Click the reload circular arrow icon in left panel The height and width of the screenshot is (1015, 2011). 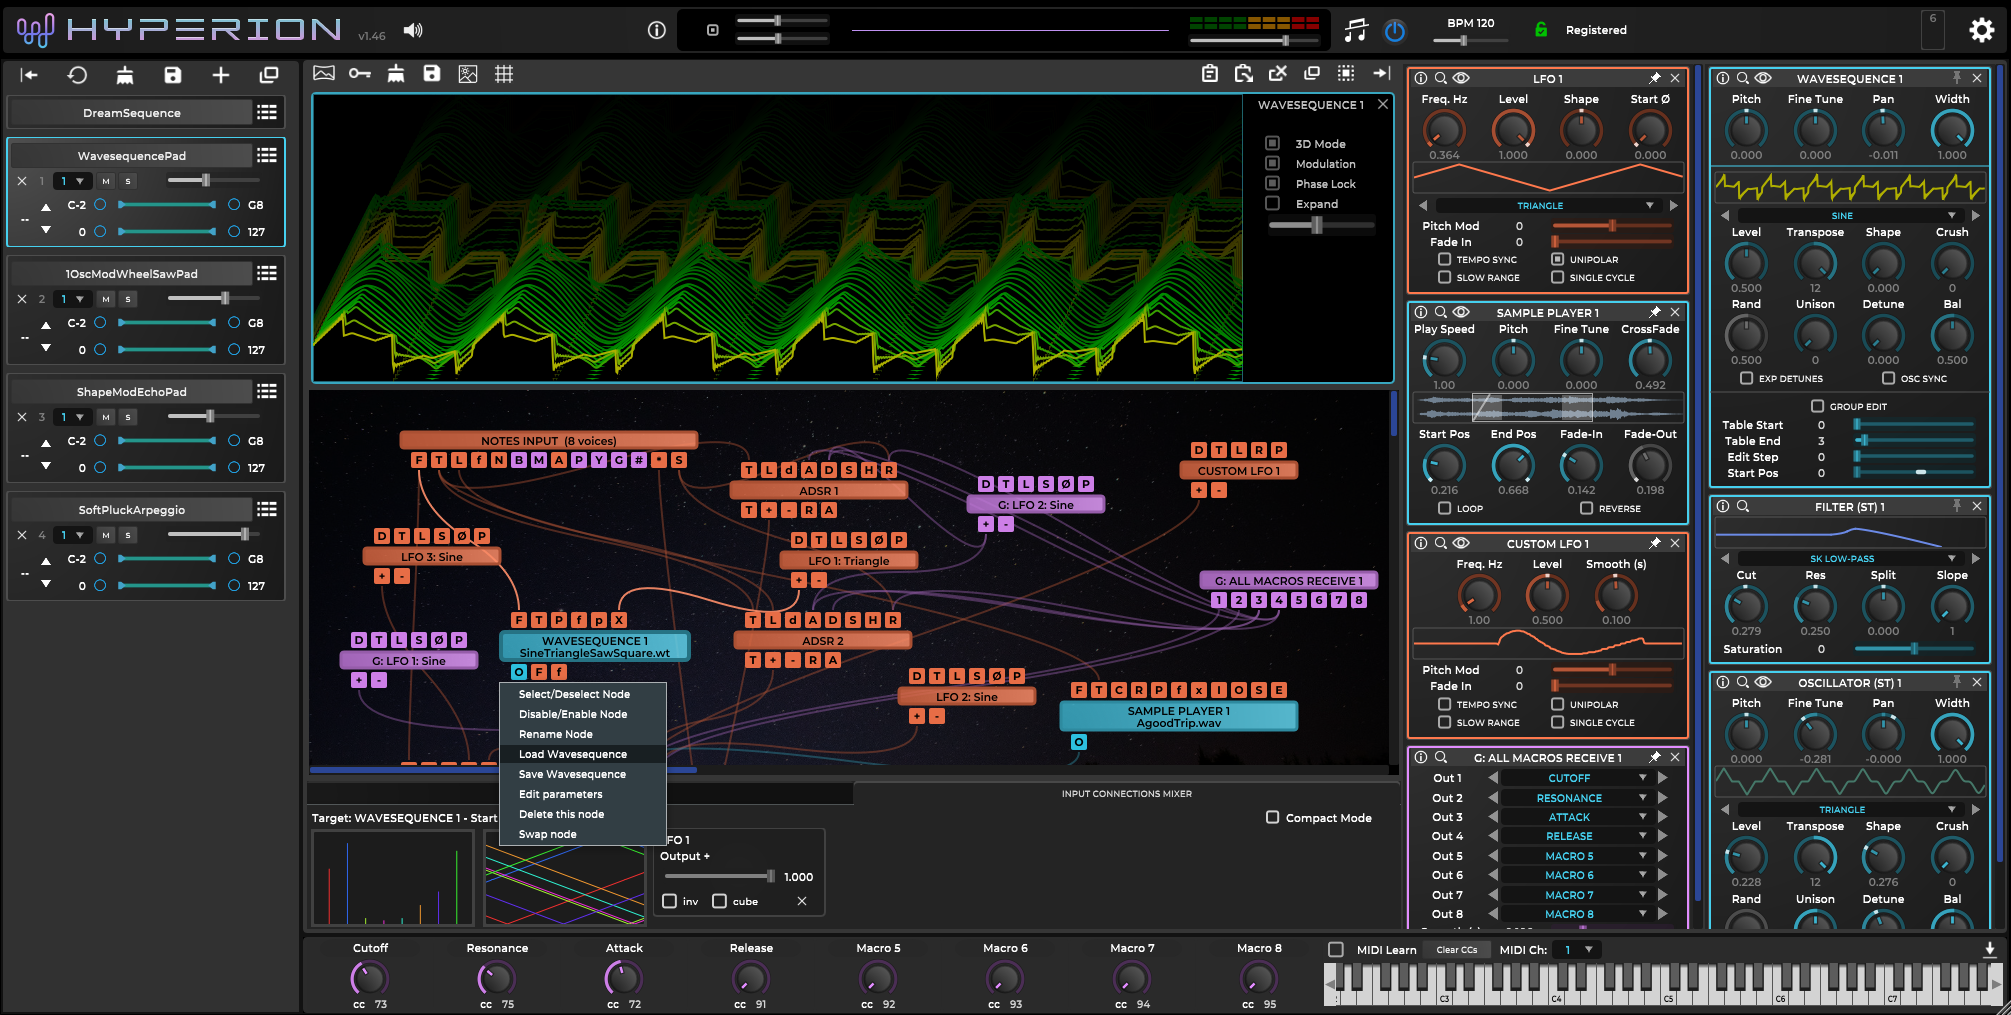tap(77, 75)
